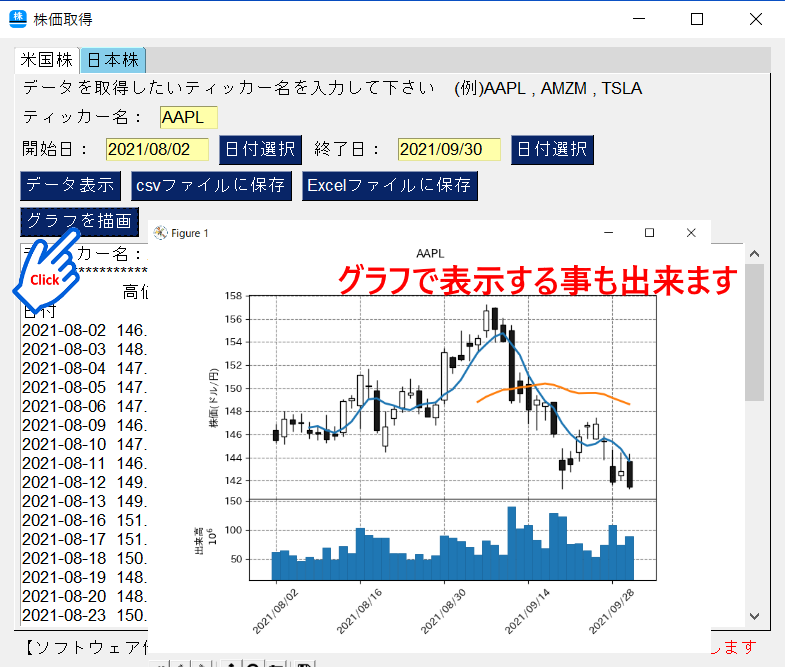Maximize the Figure 1 window

pos(650,233)
